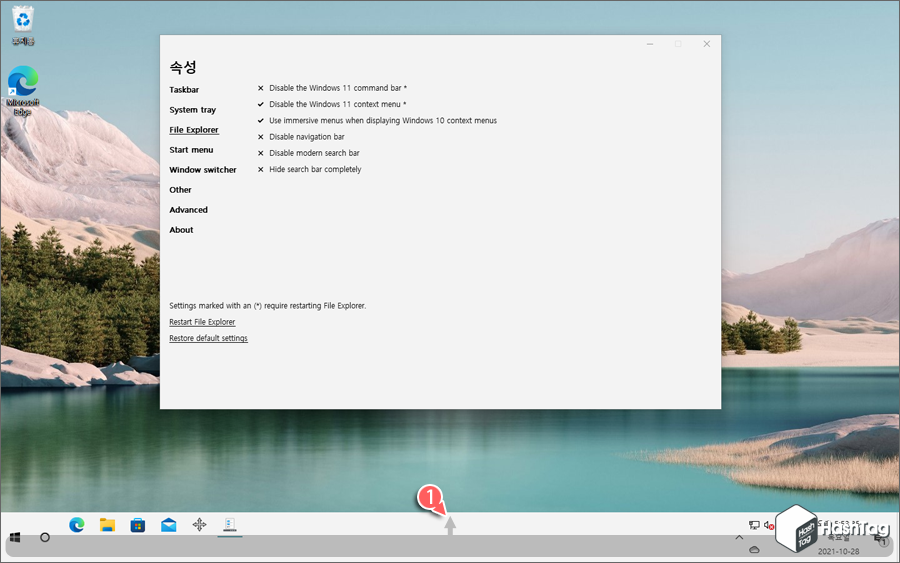The image size is (900, 563).
Task: Close the properties window
Action: (x=707, y=44)
